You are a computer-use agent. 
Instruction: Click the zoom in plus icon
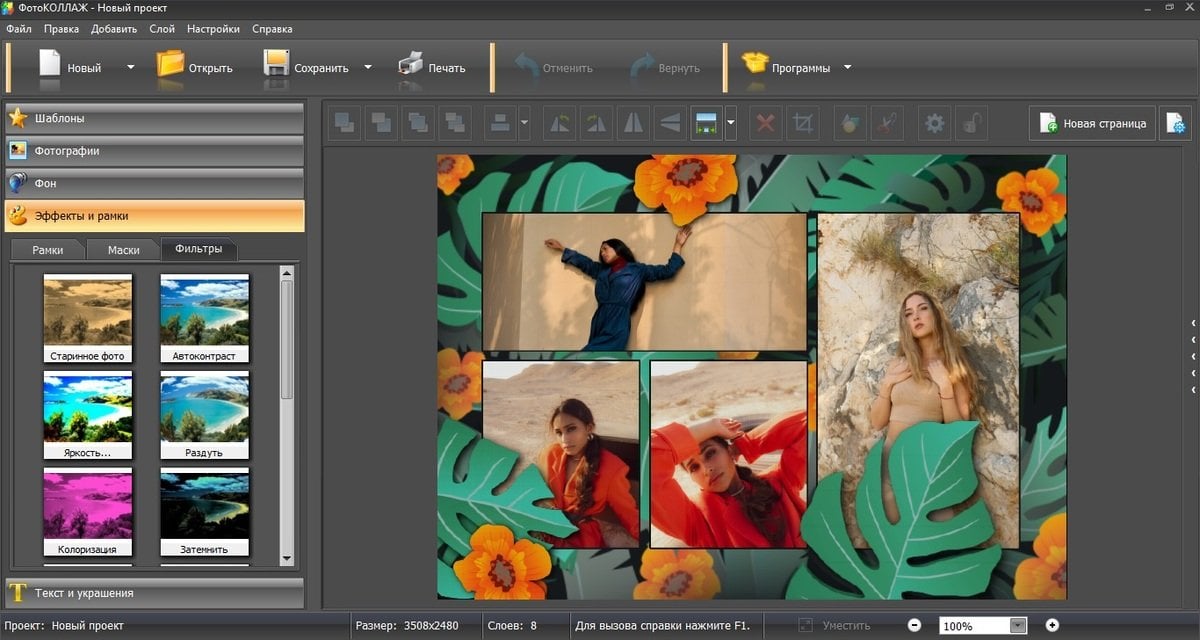[1052, 625]
